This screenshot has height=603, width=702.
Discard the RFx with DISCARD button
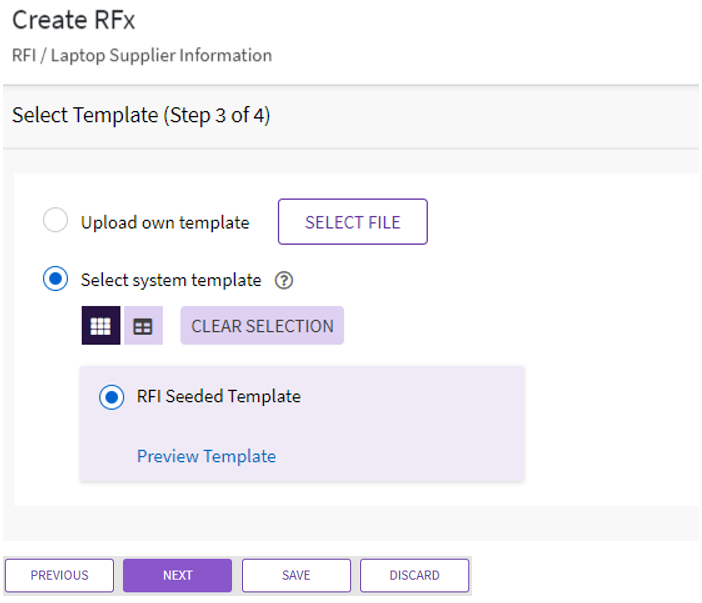(x=414, y=575)
